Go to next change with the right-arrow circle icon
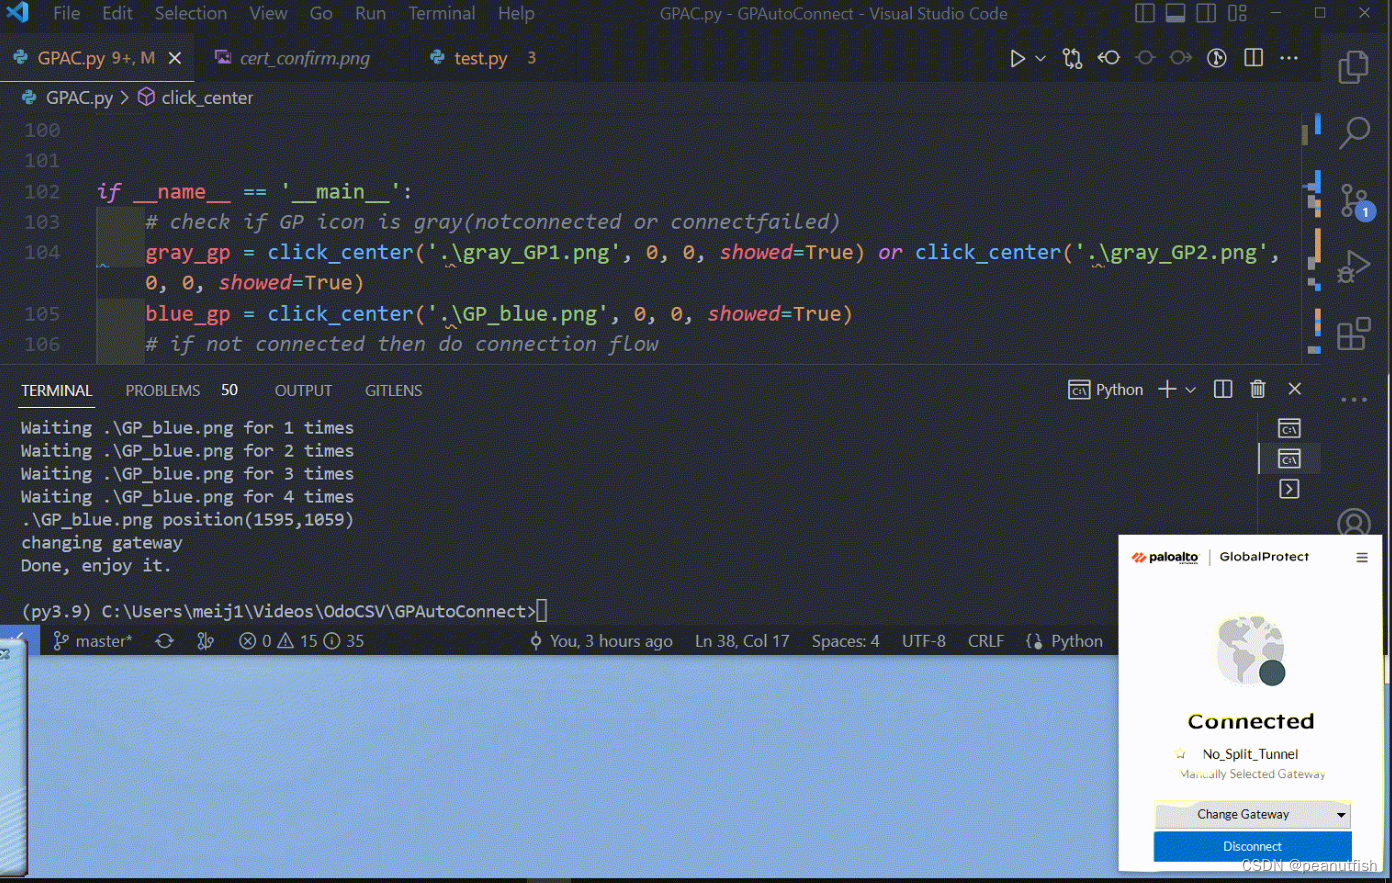 point(1181,58)
